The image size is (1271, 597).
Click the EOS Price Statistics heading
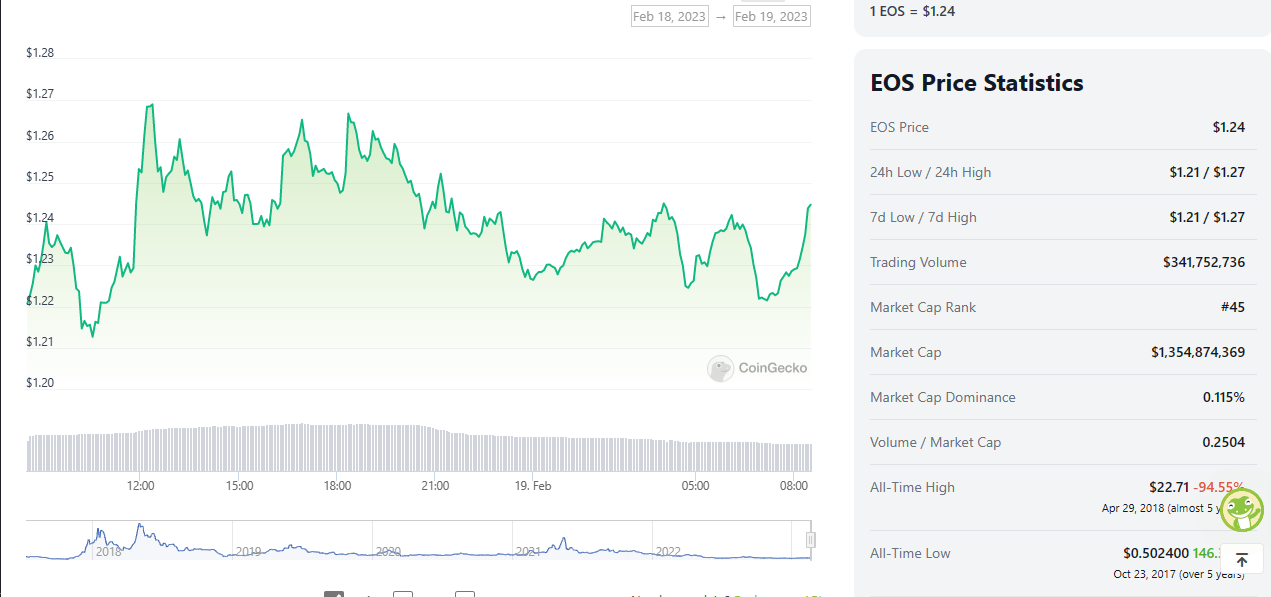click(x=977, y=82)
